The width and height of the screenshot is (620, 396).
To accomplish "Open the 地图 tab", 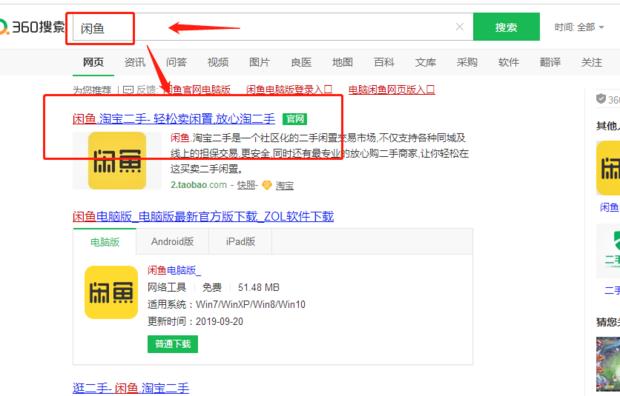I will (342, 62).
